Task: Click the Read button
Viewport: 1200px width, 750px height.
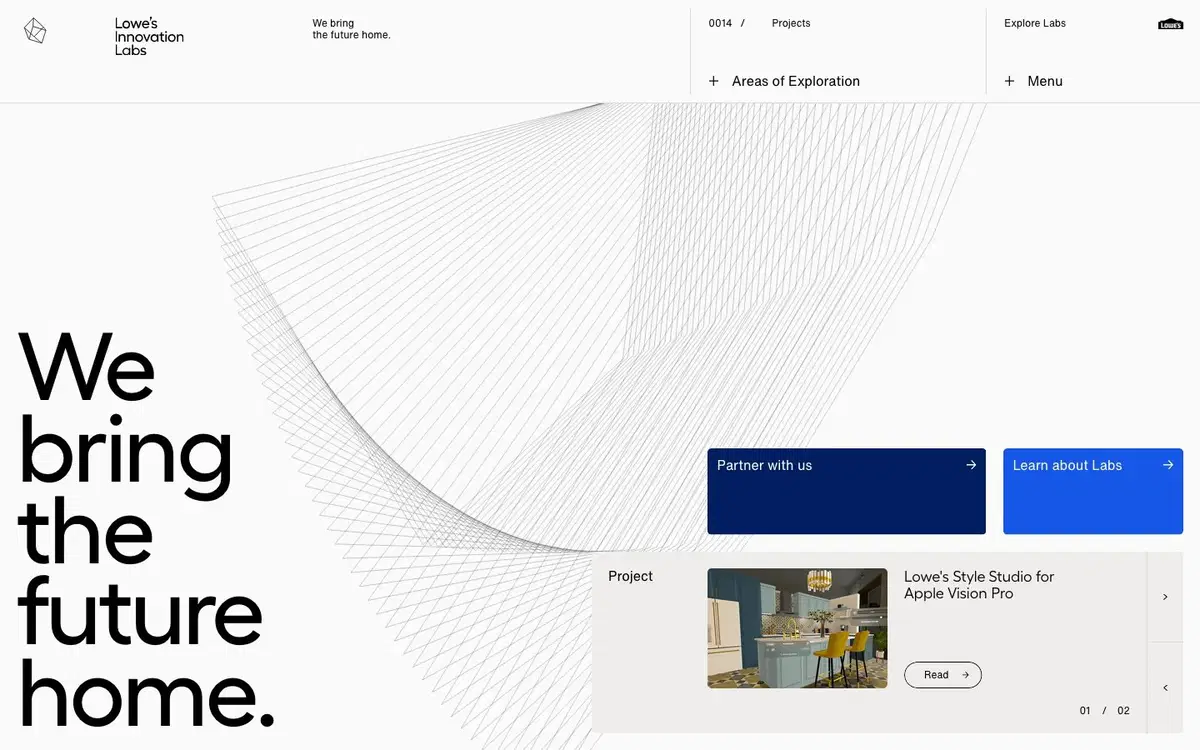Action: tap(943, 675)
